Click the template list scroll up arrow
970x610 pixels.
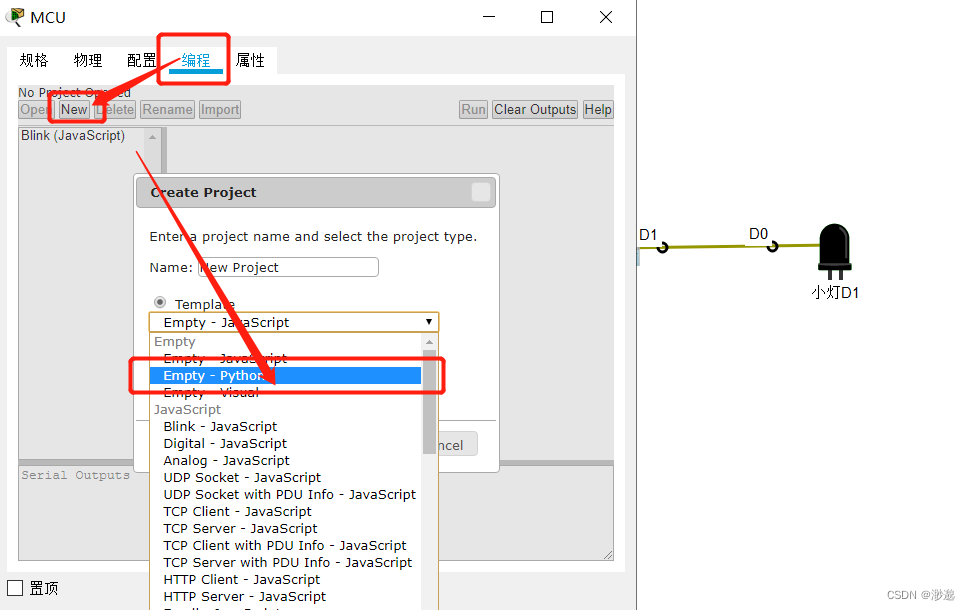(429, 342)
